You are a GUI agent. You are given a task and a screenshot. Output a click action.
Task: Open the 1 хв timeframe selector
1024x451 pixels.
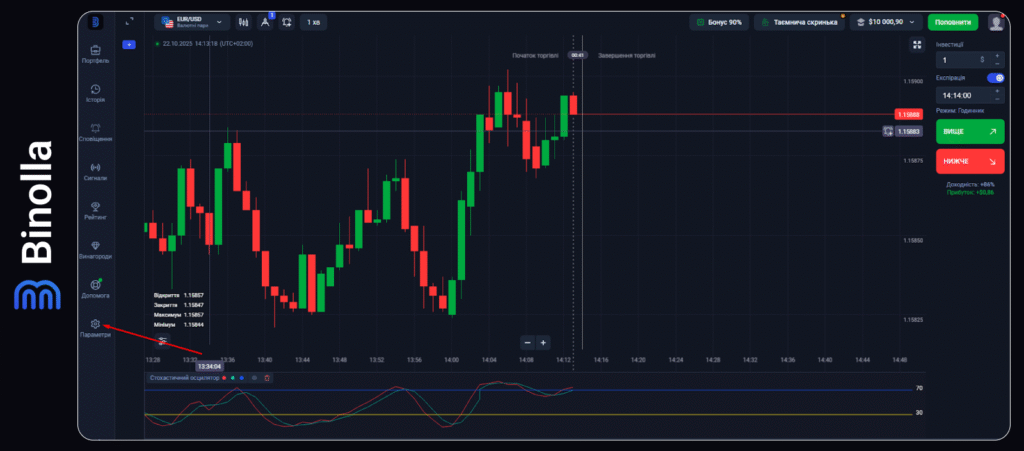point(314,21)
